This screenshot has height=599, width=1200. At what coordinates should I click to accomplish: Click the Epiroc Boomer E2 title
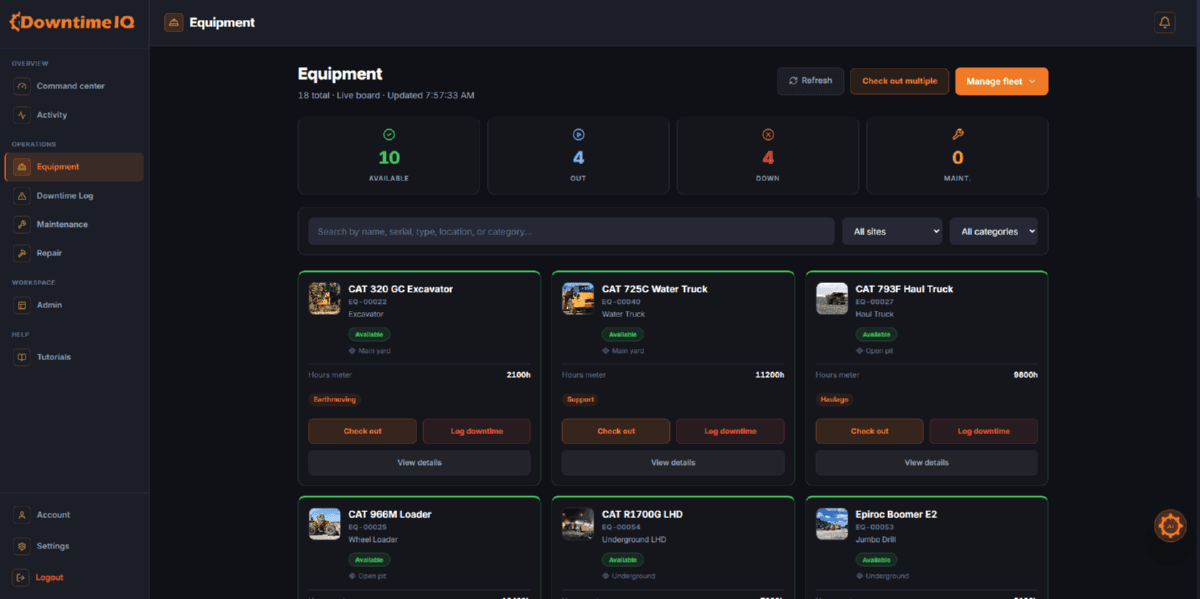[896, 514]
